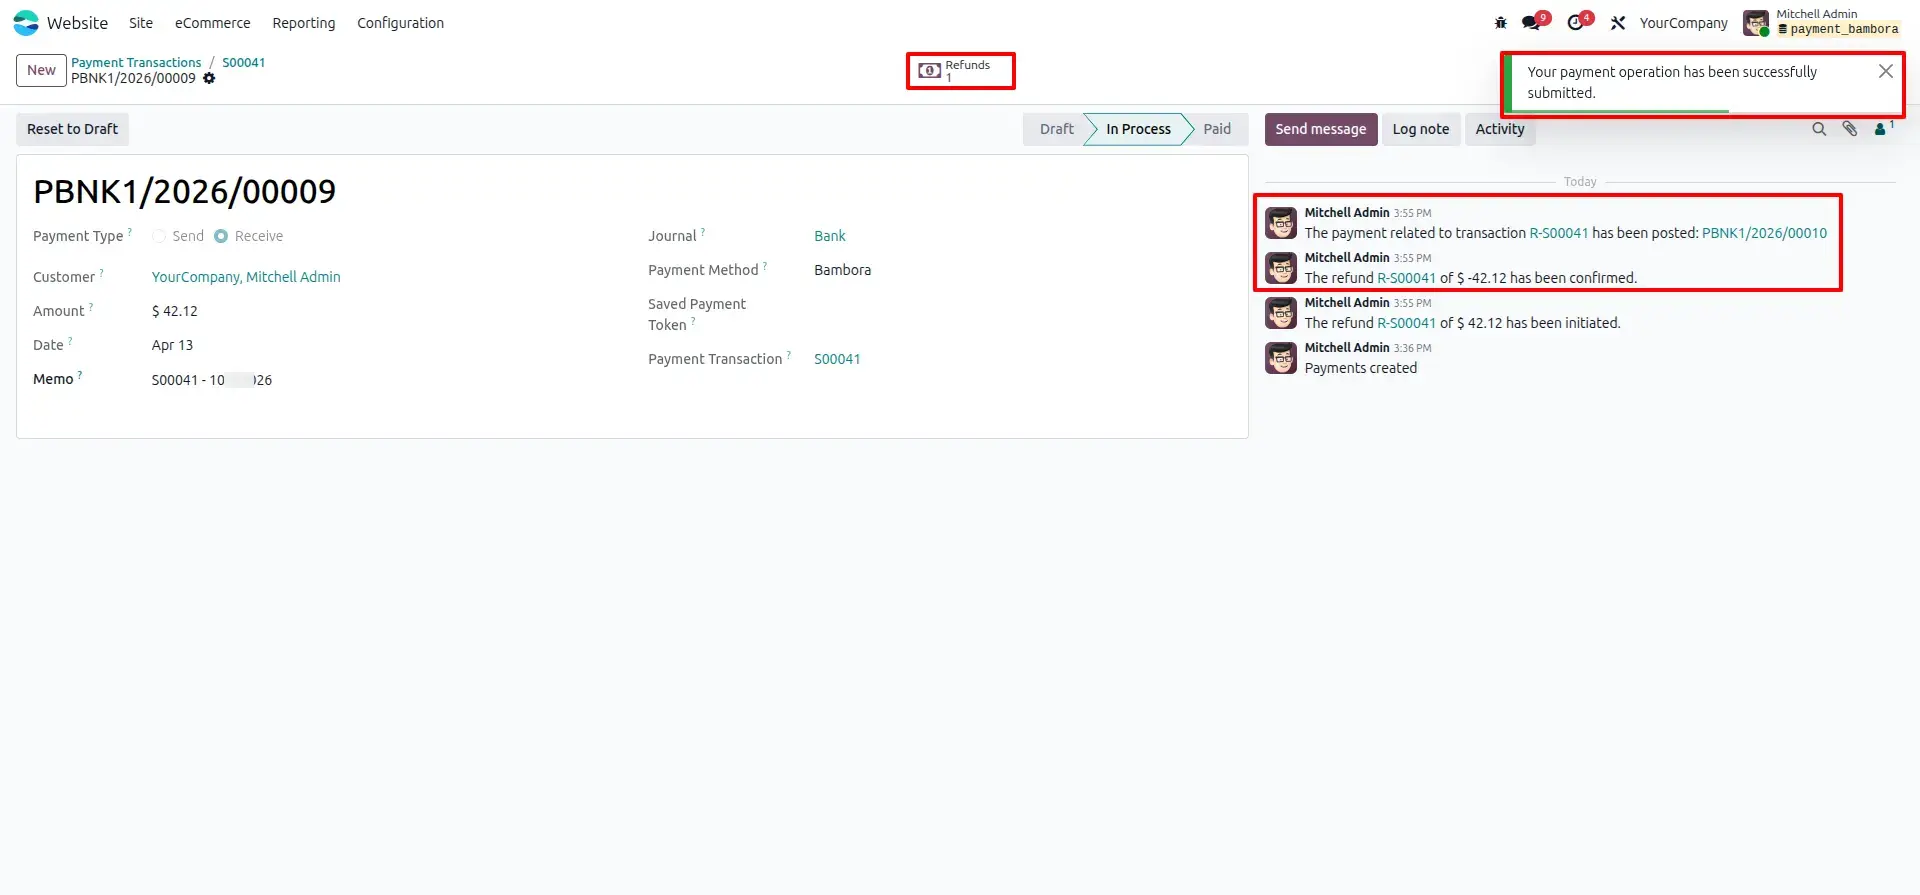Click the amount value $ 42.12
Viewport: 1920px width, 895px height.
tap(175, 311)
